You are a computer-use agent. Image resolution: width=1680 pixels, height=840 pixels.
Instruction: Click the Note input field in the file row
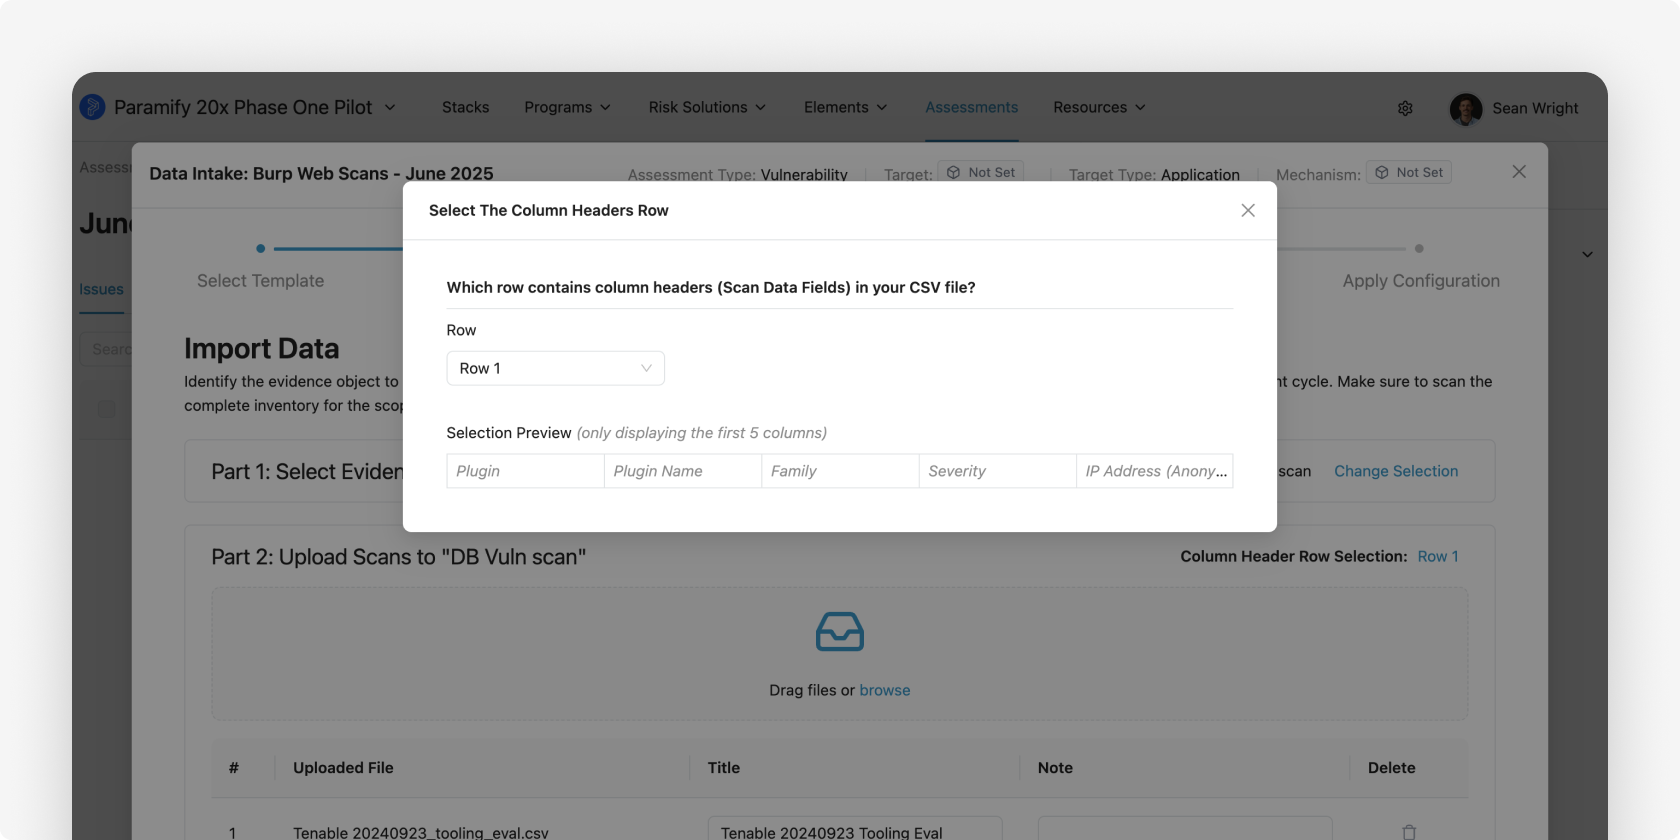(x=1185, y=828)
